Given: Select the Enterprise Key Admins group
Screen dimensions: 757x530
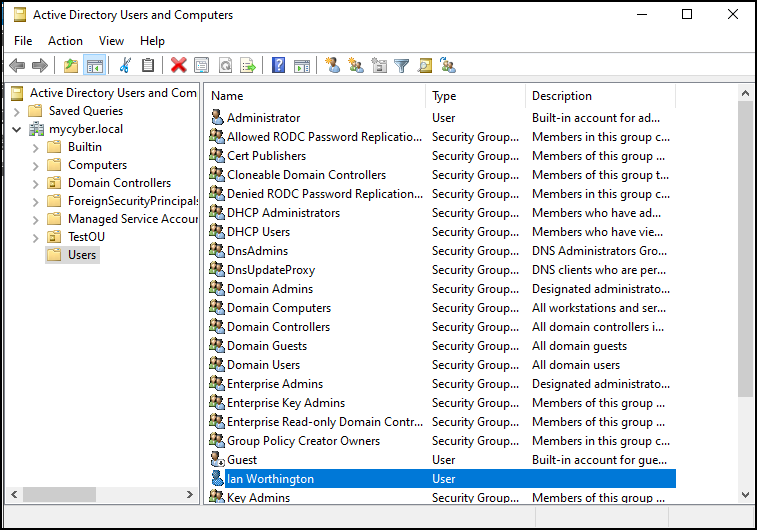Looking at the screenshot, I should tap(286, 403).
